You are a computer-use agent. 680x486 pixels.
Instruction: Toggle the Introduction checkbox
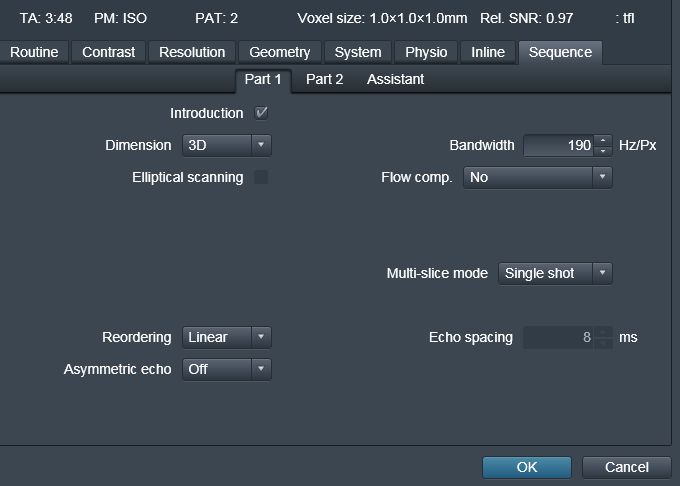262,113
